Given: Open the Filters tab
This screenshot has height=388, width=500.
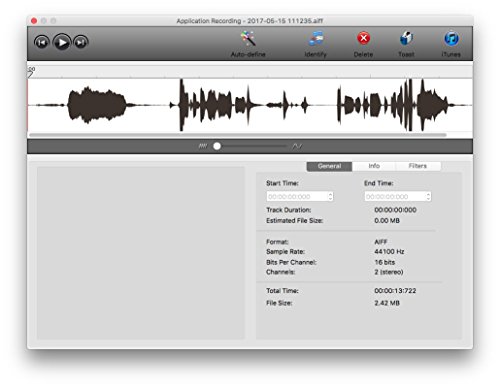Looking at the screenshot, I should [418, 166].
